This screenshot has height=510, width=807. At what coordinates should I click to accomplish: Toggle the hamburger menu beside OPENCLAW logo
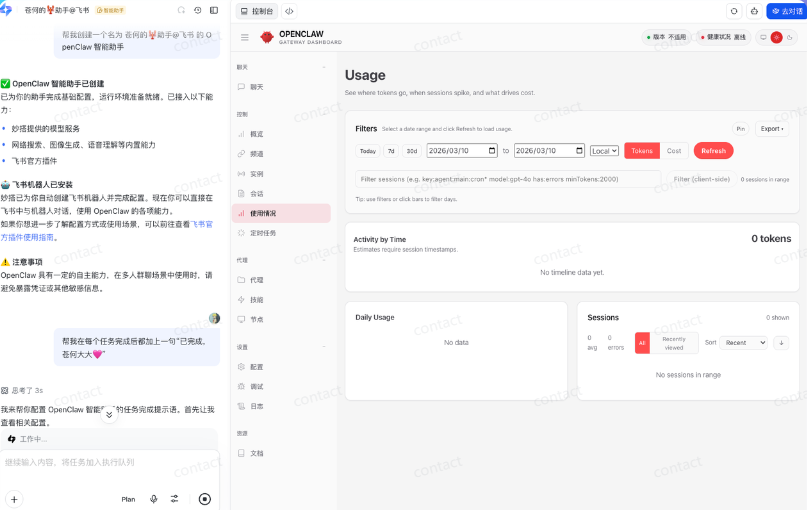(245, 37)
